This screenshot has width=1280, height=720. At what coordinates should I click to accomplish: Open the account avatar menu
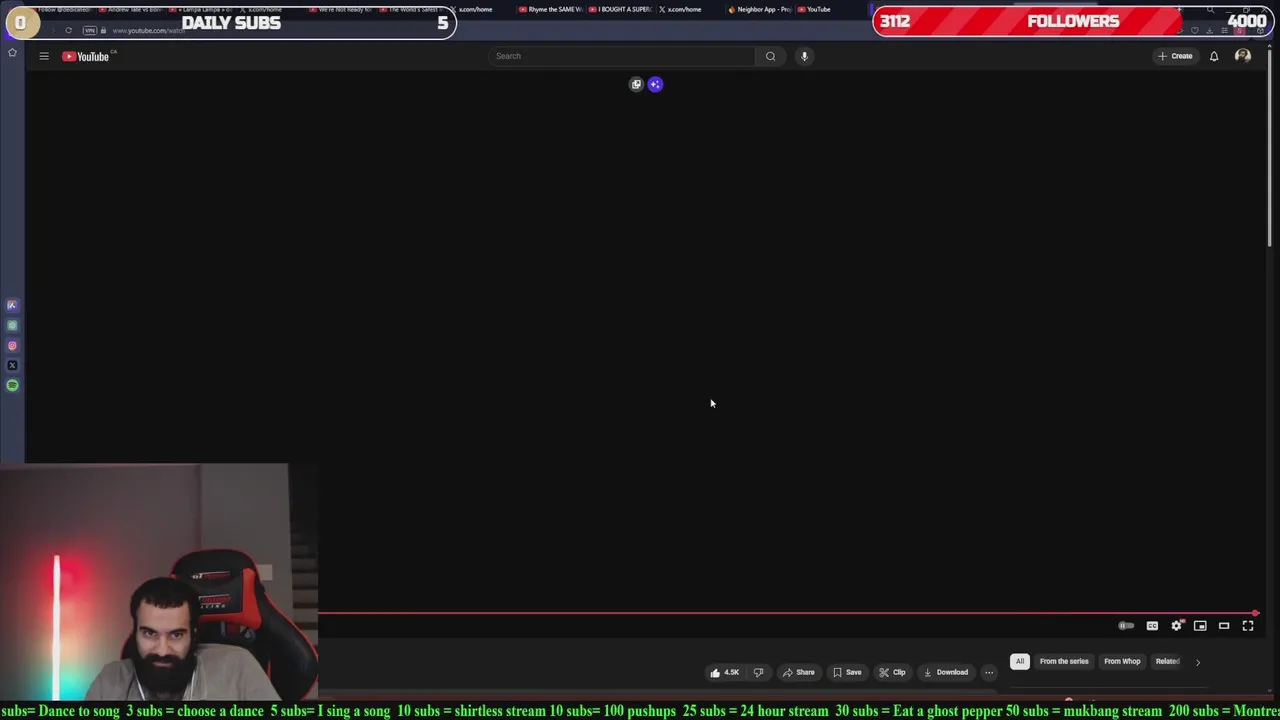[x=1243, y=56]
